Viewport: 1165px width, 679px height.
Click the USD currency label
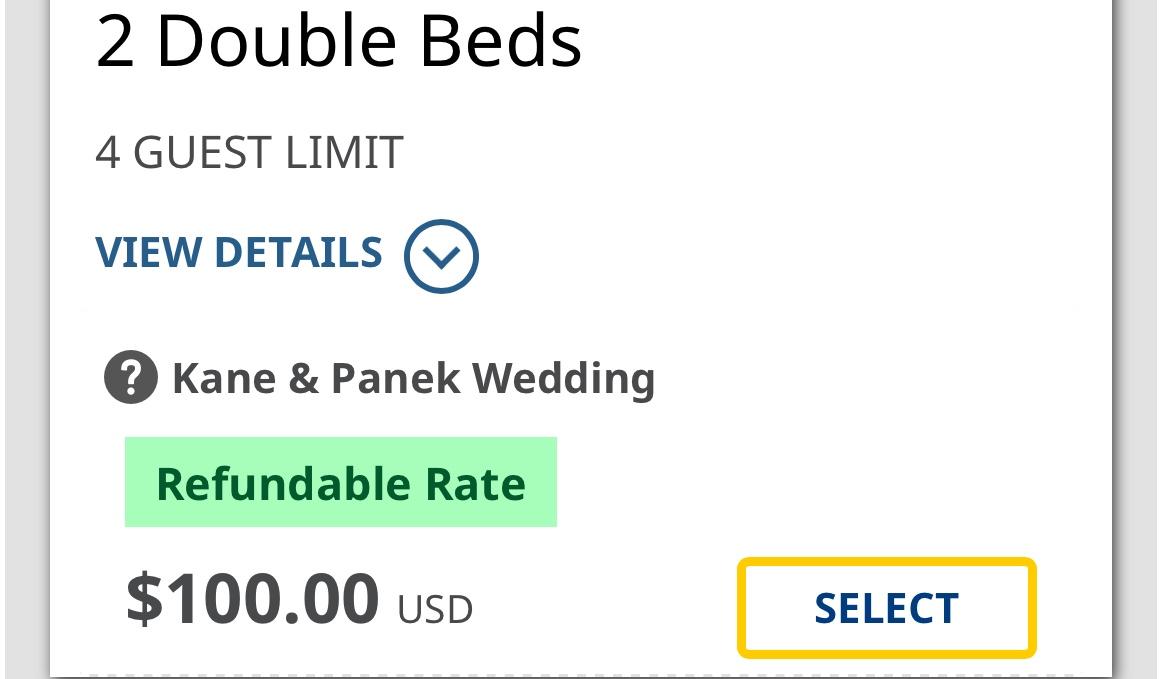tap(435, 609)
